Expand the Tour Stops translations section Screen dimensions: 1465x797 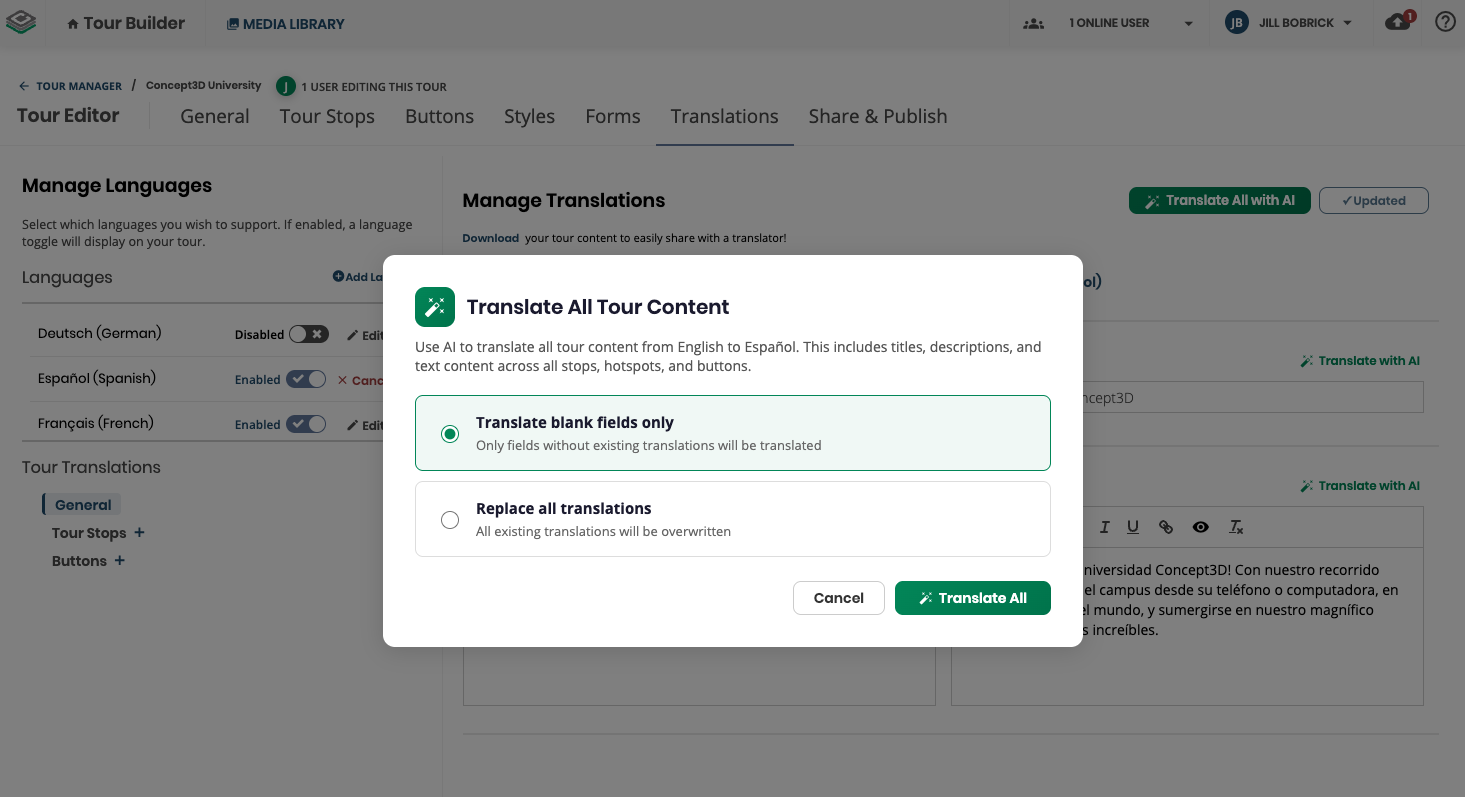139,533
